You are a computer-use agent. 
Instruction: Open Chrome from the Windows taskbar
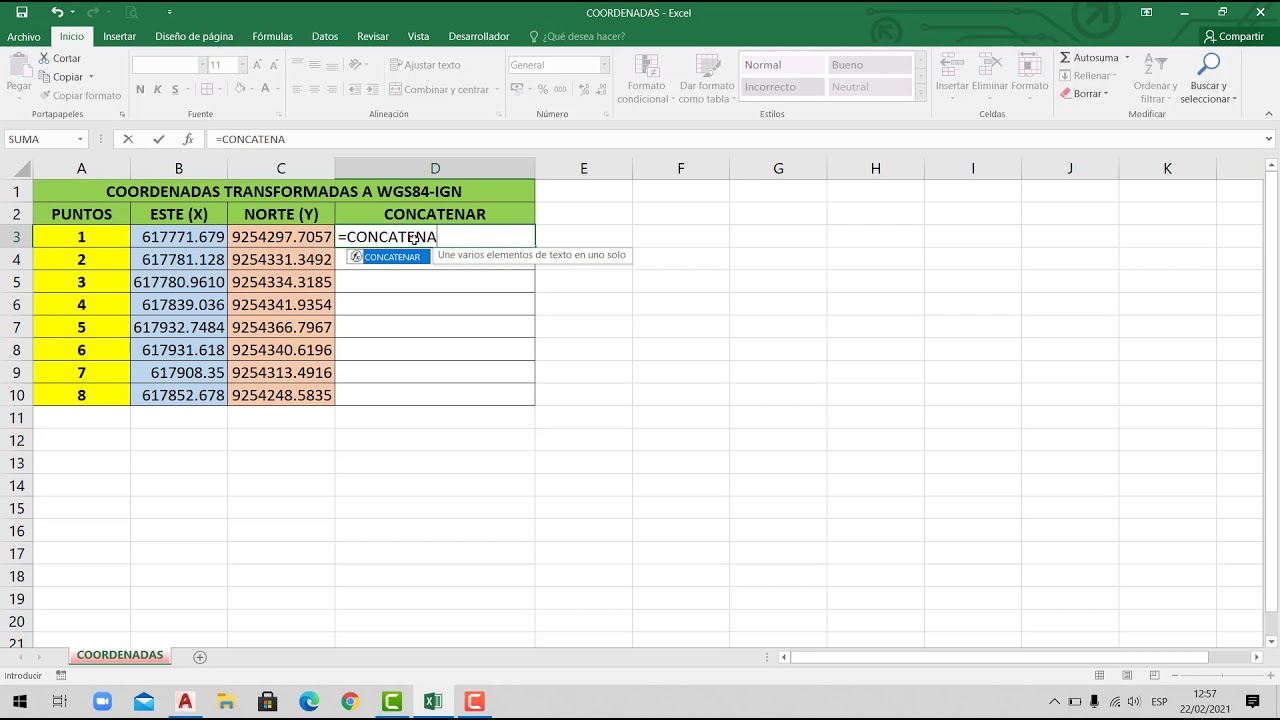coord(349,702)
